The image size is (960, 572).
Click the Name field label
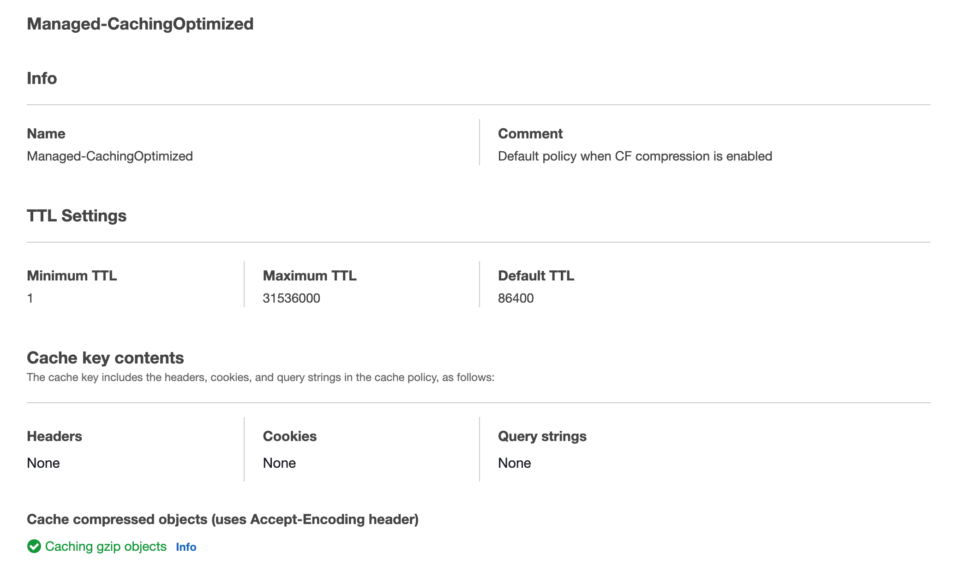(x=46, y=134)
